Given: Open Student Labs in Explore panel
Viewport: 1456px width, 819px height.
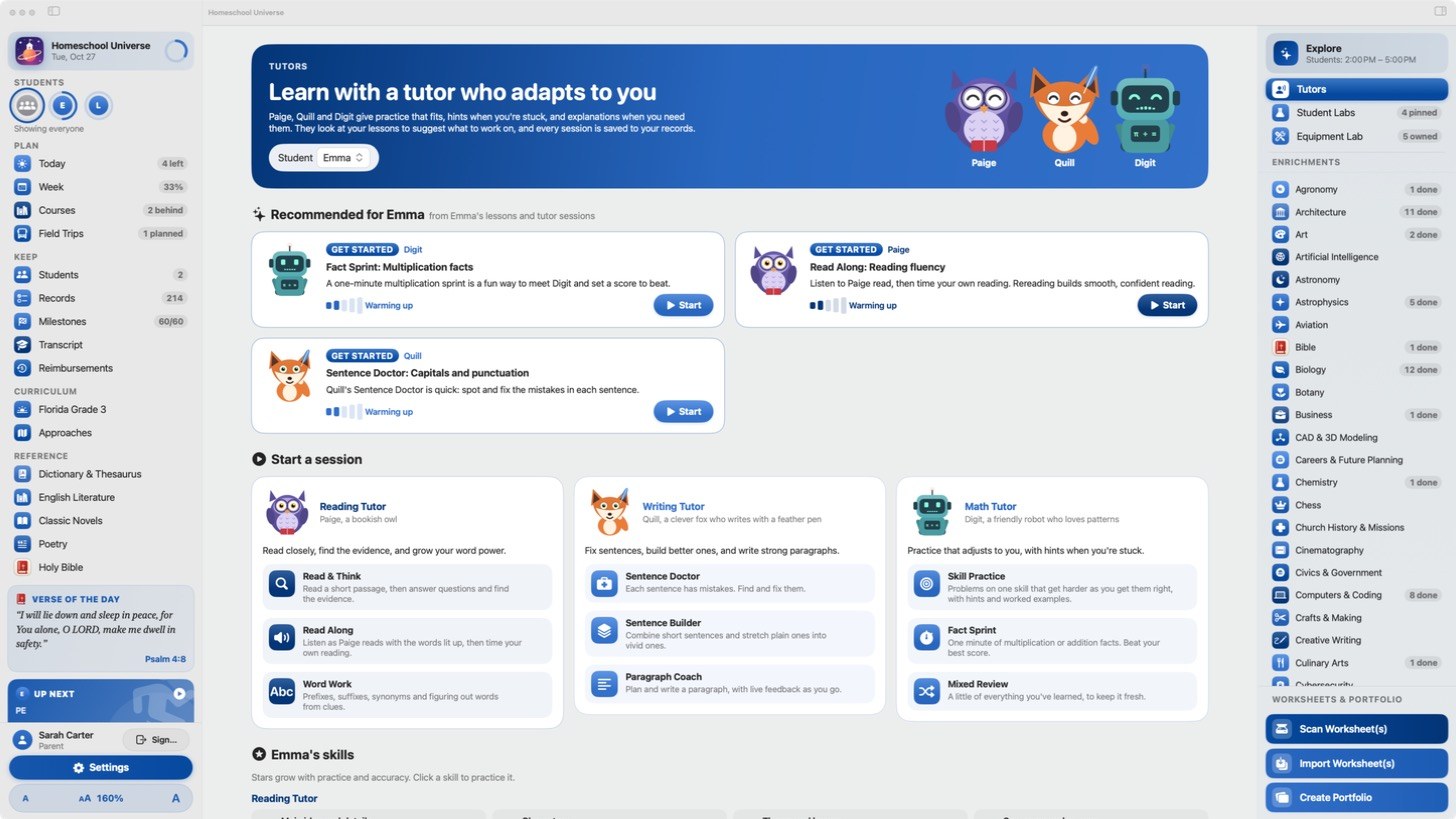Looking at the screenshot, I should tap(1356, 113).
